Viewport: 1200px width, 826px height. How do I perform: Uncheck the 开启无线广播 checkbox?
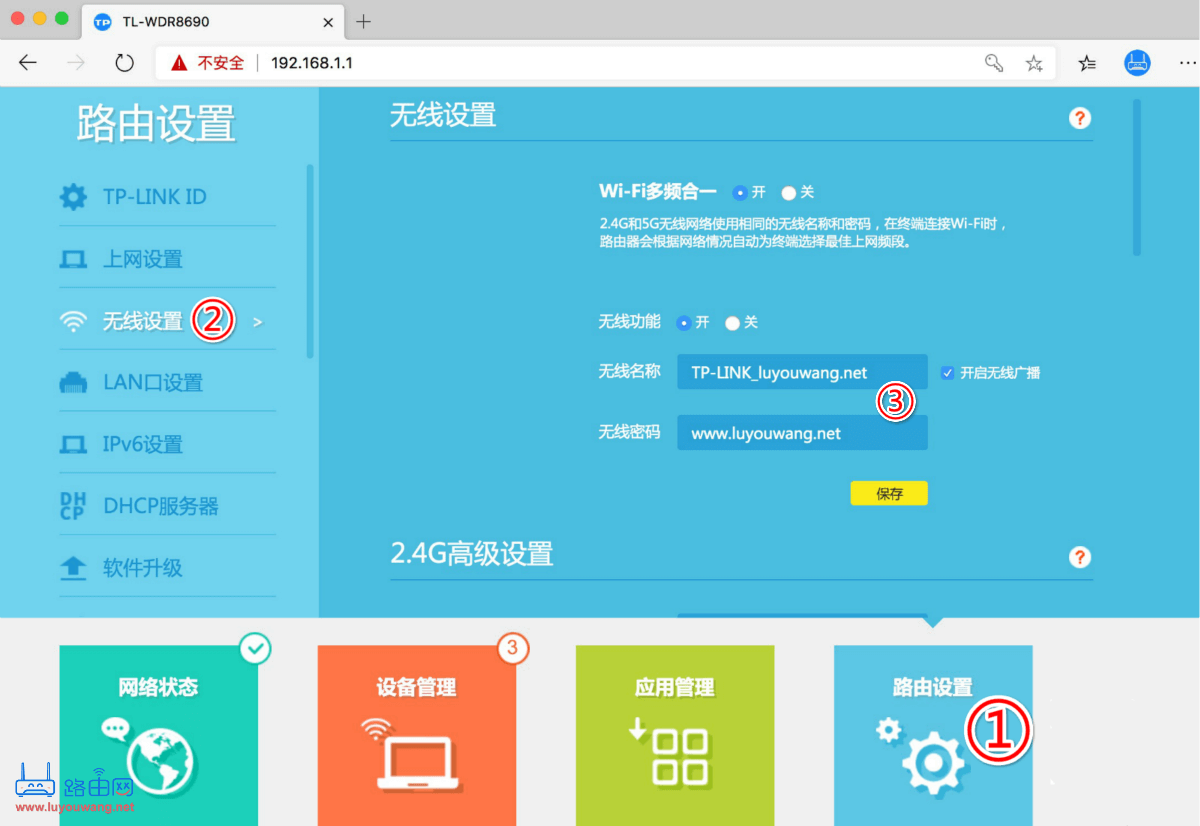pos(946,372)
